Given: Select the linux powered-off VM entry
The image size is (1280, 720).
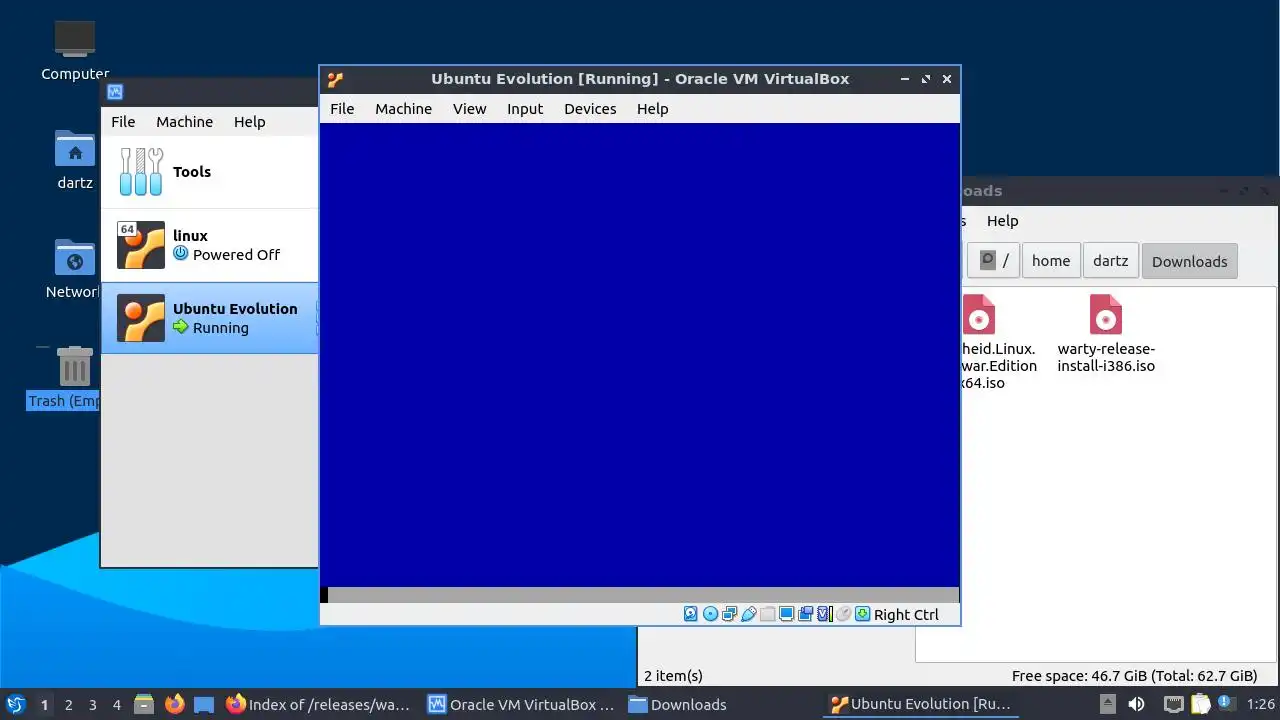Looking at the screenshot, I should [210, 245].
